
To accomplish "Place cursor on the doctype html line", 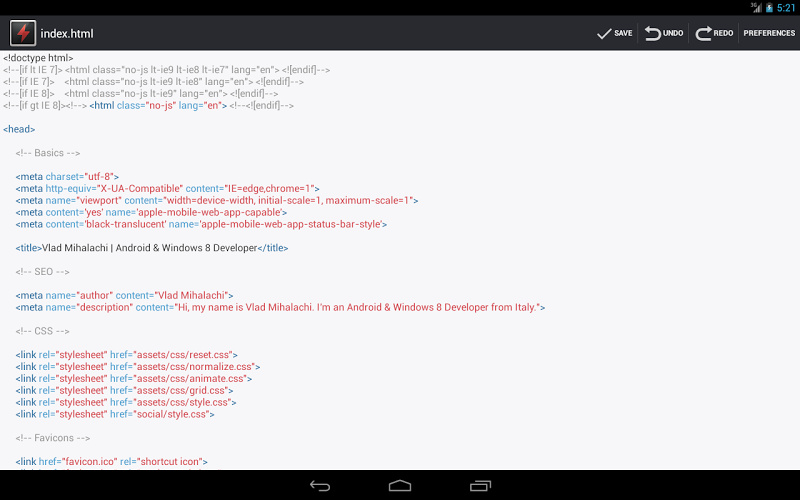I will (x=38, y=58).
